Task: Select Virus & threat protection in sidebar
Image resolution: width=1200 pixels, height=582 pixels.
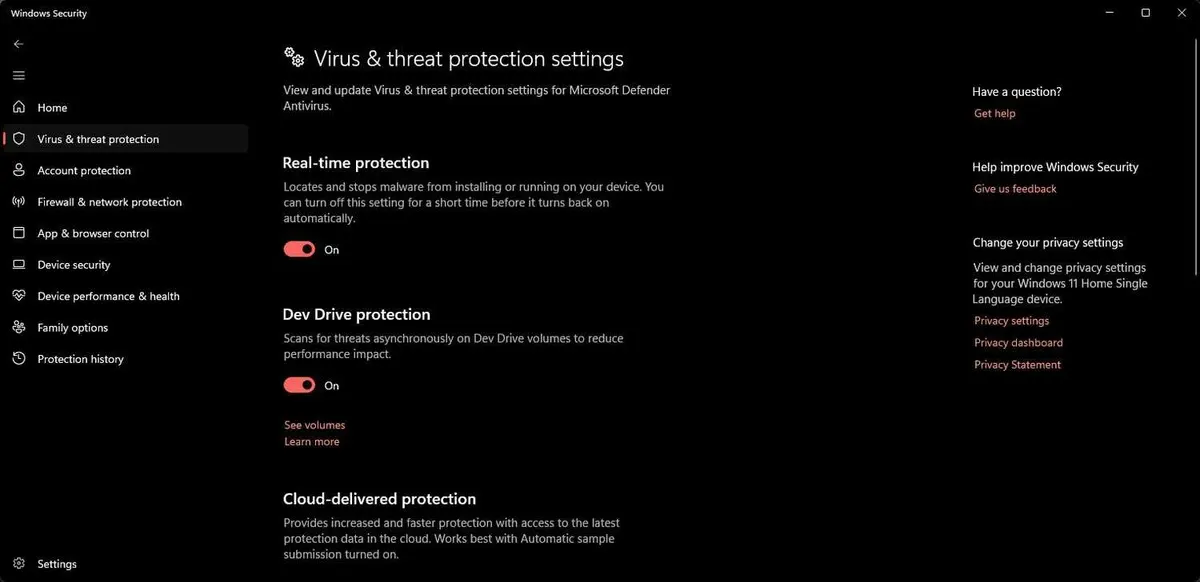Action: coord(98,139)
